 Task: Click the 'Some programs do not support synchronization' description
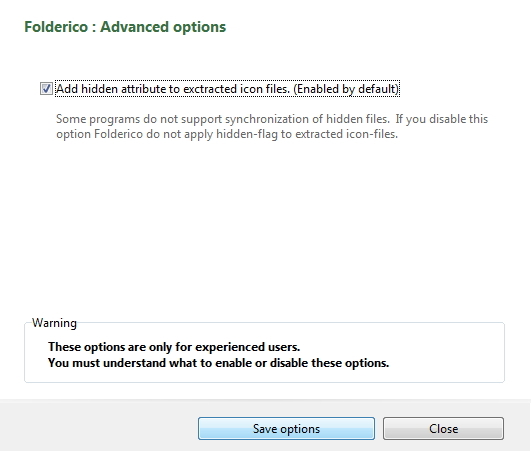point(272,119)
